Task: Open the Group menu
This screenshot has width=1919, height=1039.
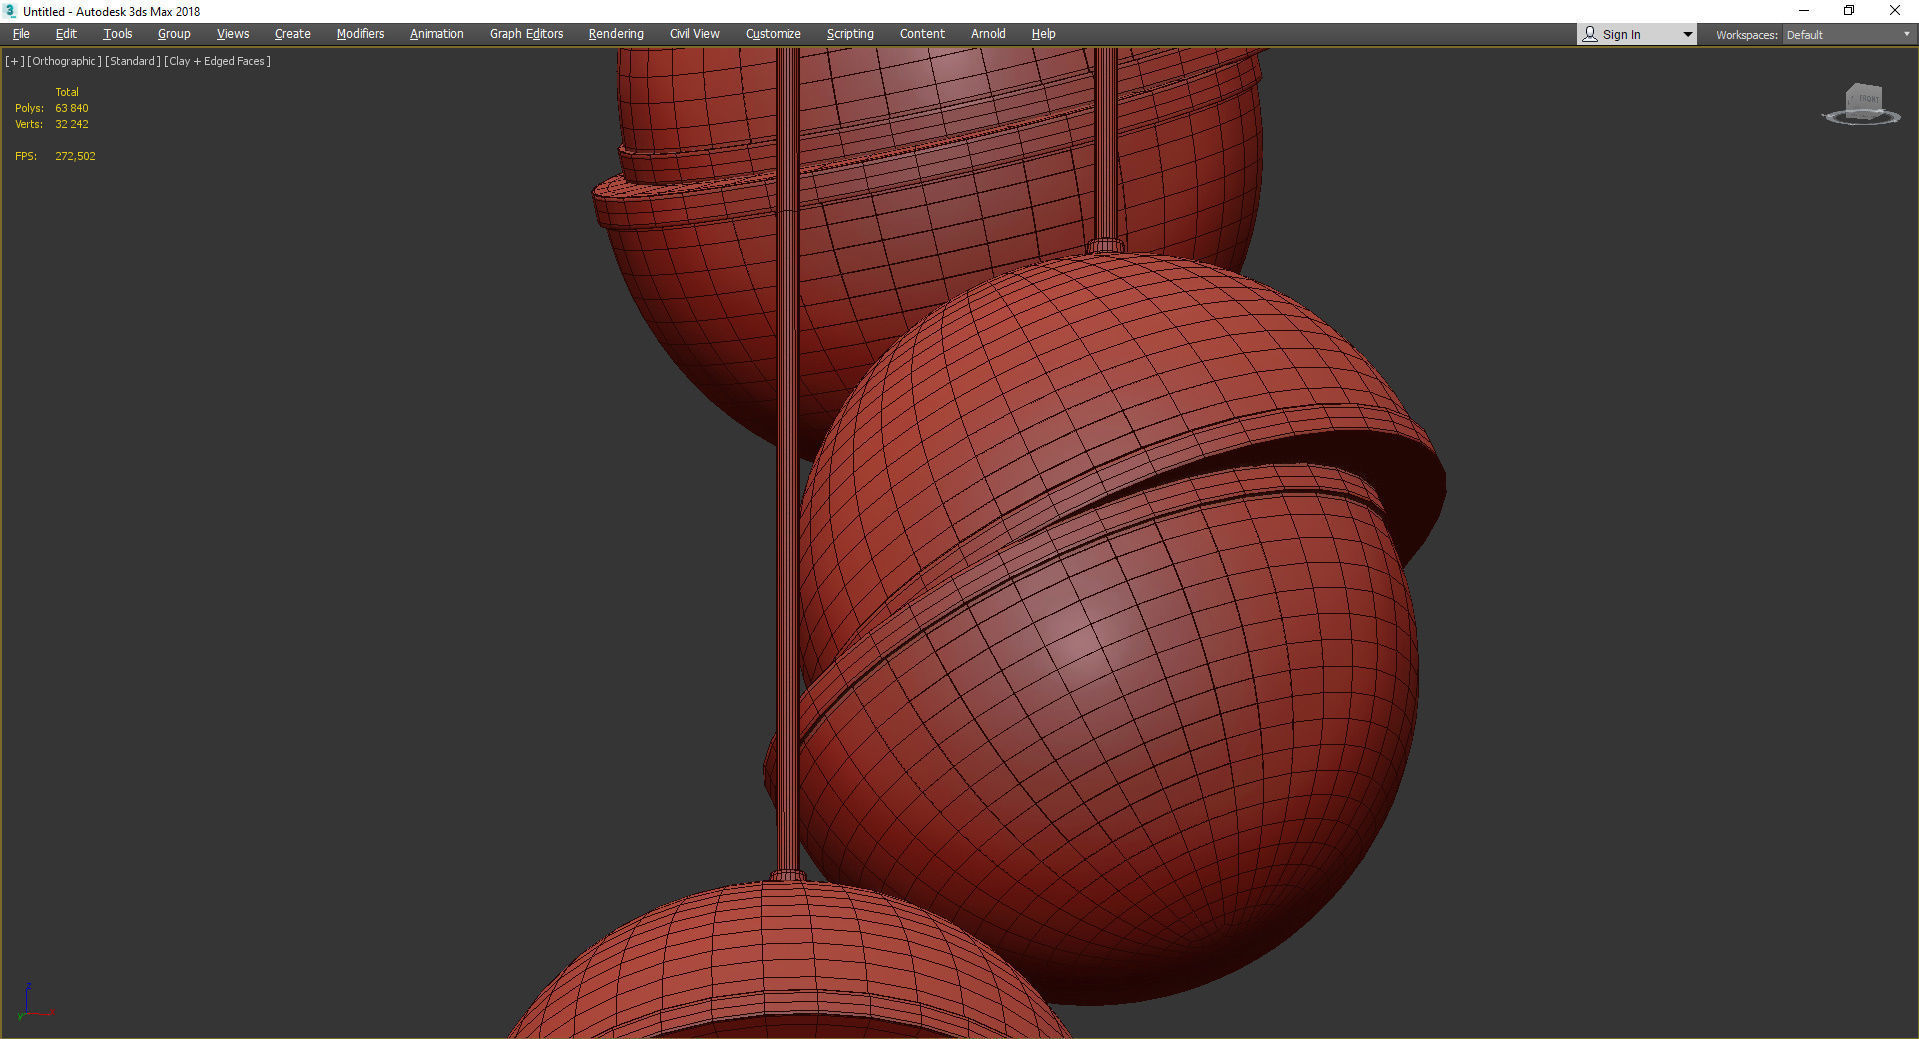Action: tap(174, 34)
